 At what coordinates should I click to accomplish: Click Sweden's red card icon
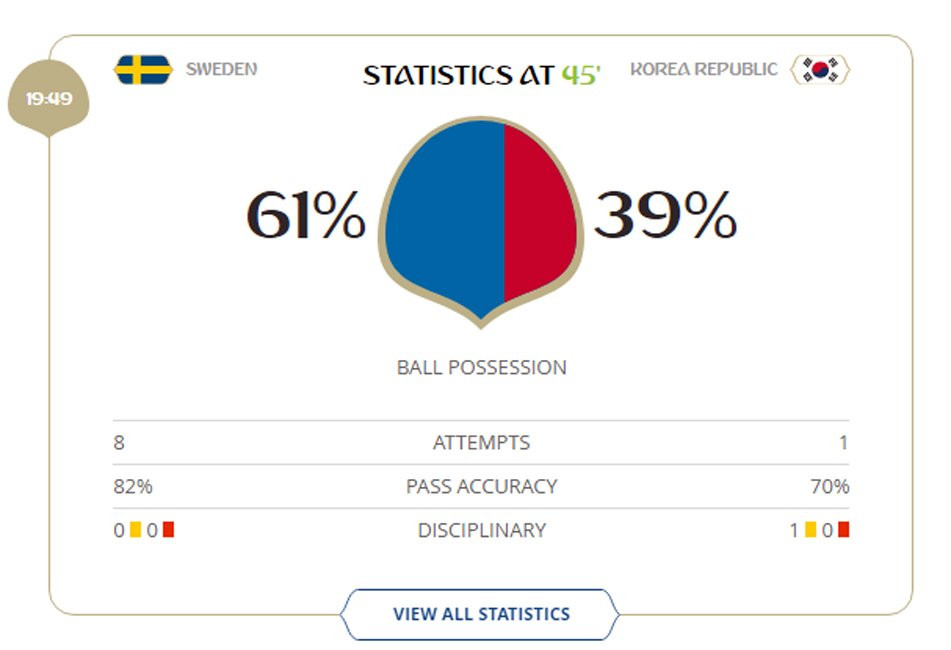click(x=168, y=530)
